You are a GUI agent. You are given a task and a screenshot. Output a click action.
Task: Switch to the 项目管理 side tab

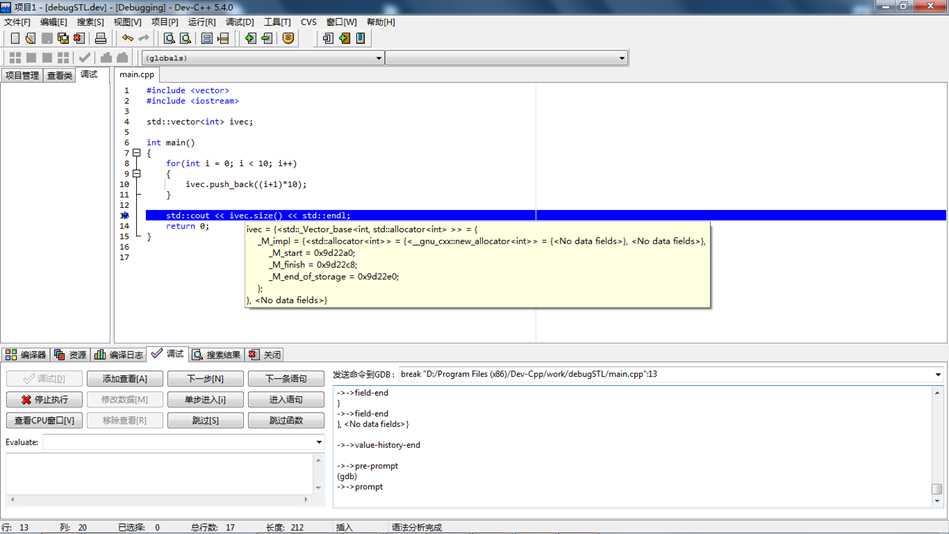22,75
